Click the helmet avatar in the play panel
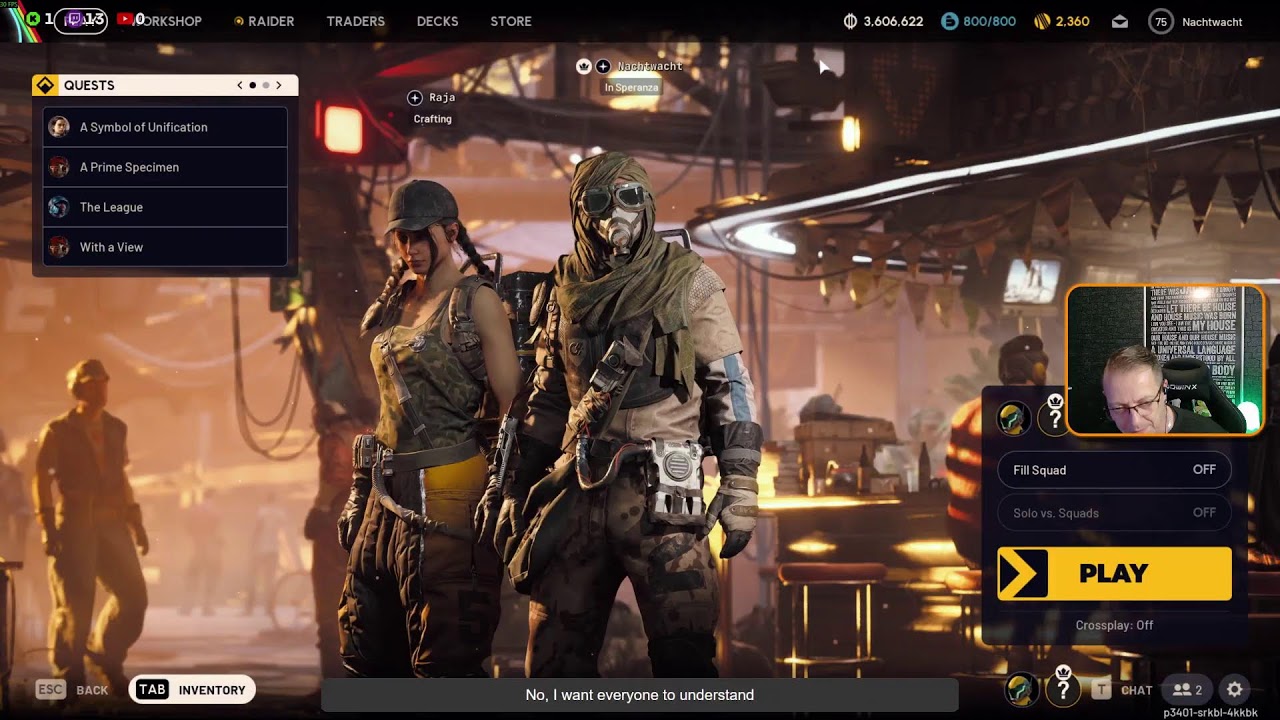Viewport: 1280px width, 720px height. tap(1013, 418)
